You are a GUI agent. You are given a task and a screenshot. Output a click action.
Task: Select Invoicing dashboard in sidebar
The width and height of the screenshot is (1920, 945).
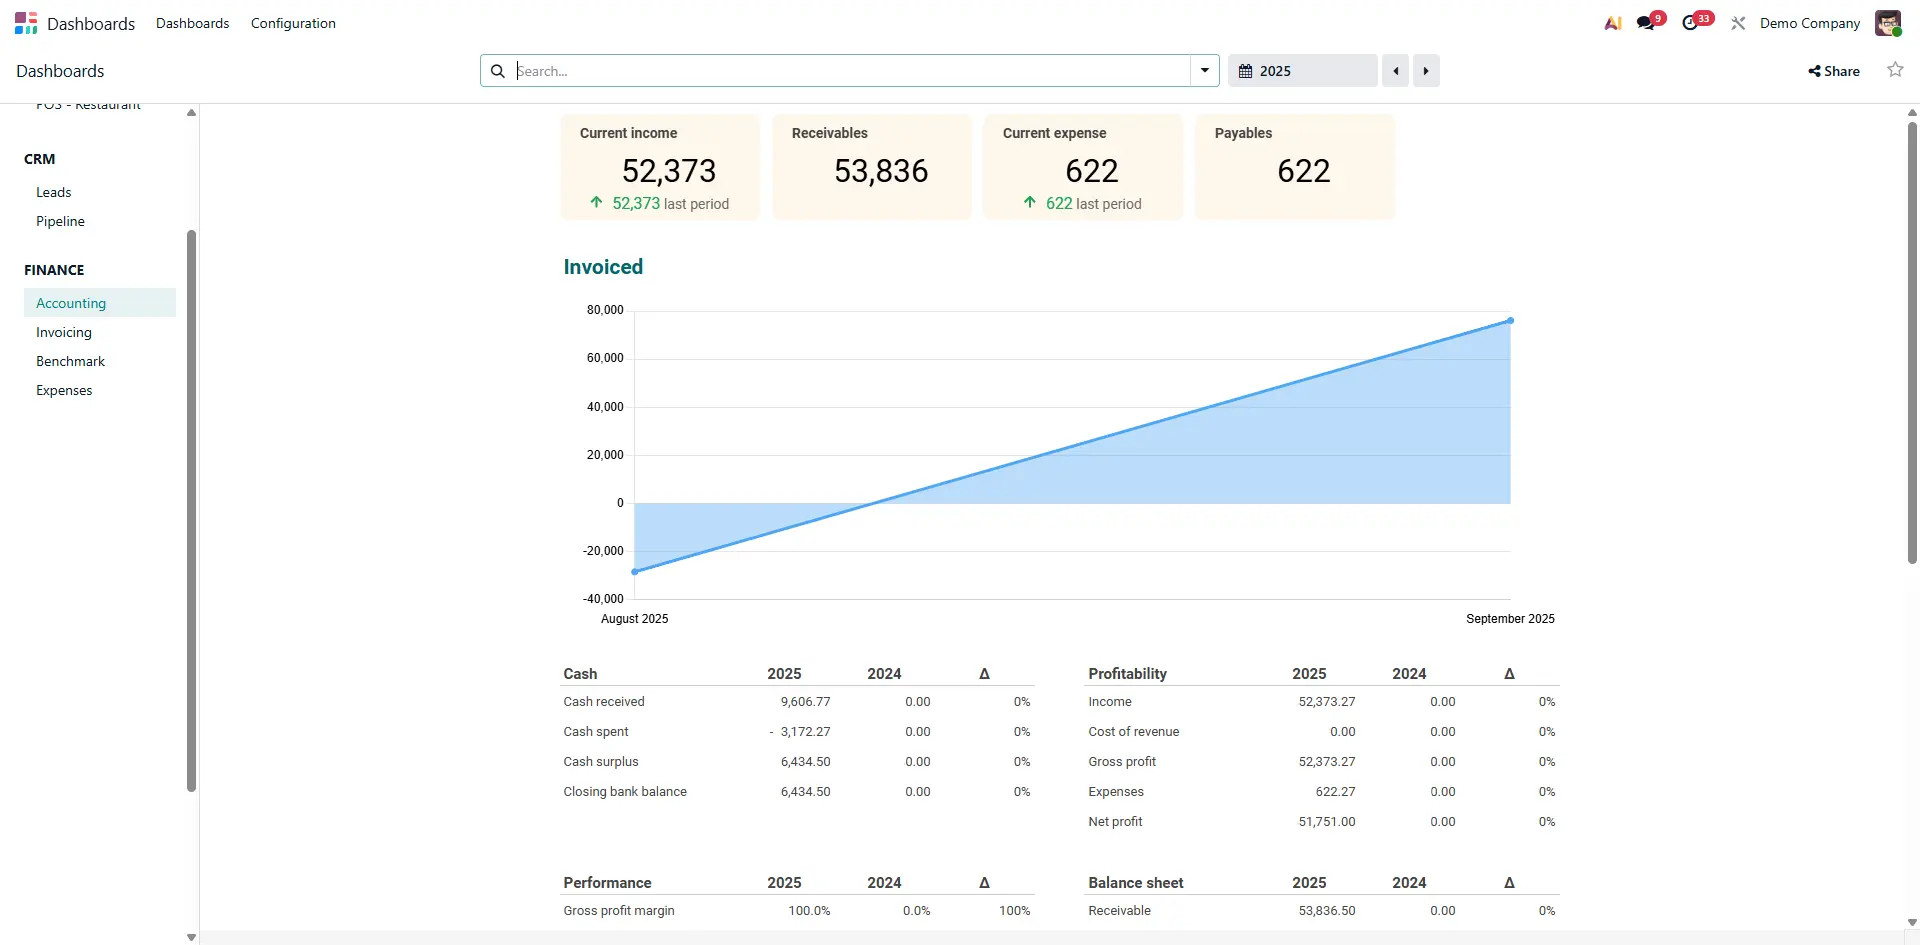(x=64, y=332)
